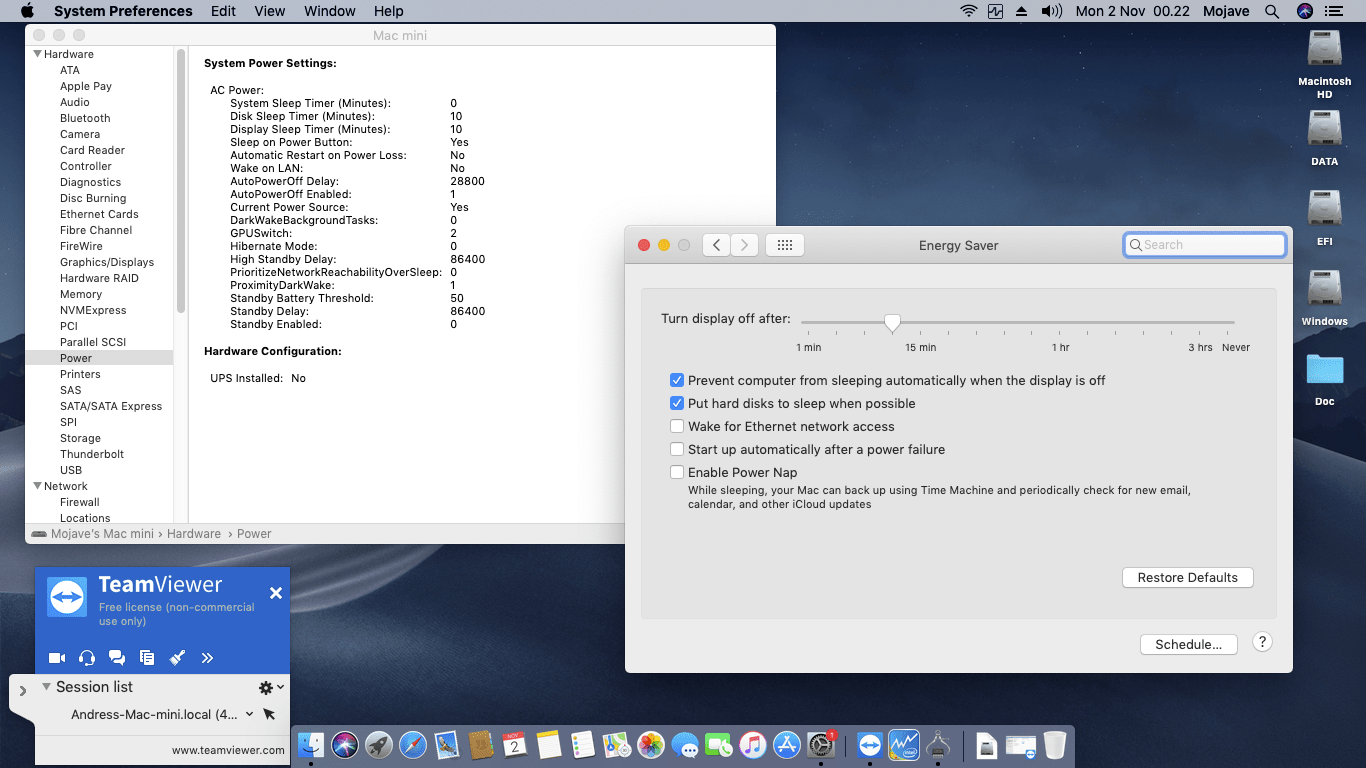The image size is (1366, 768).
Task: Open the TeamViewer gear settings dropdown
Action: [270, 688]
